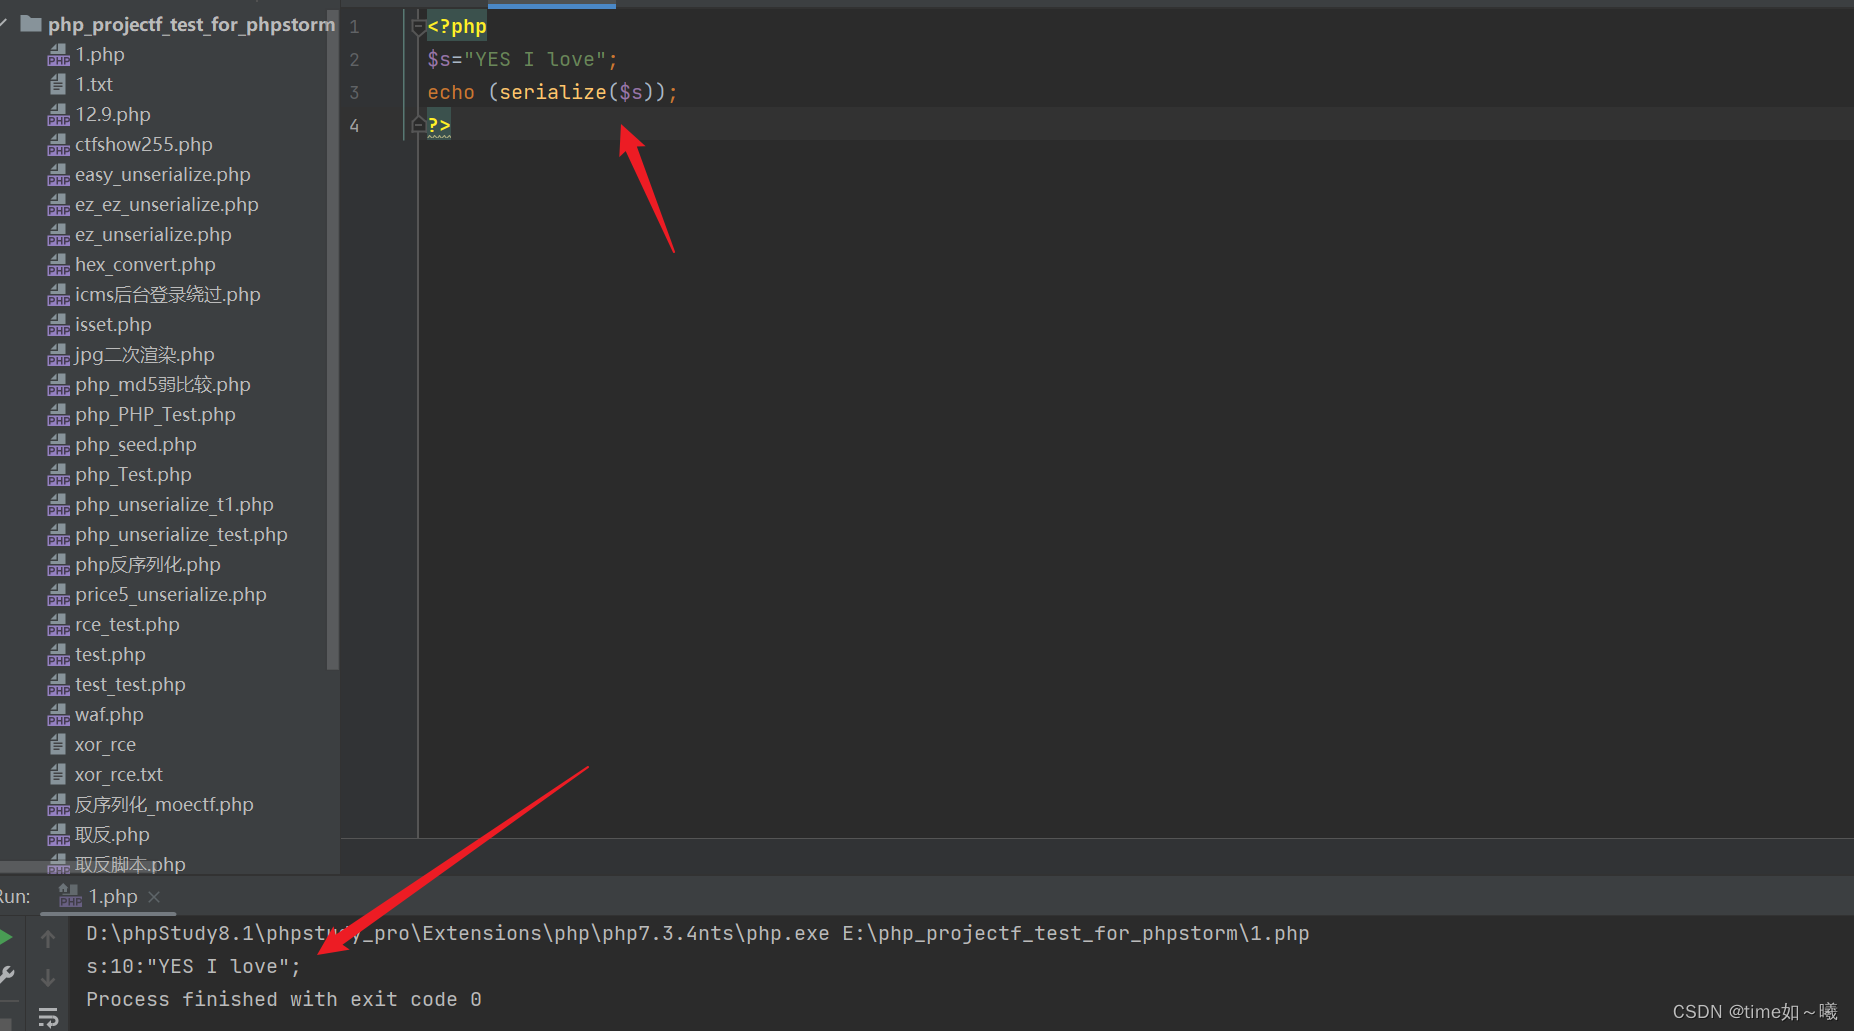
Task: Click the down stack trace arrow
Action: [x=47, y=977]
